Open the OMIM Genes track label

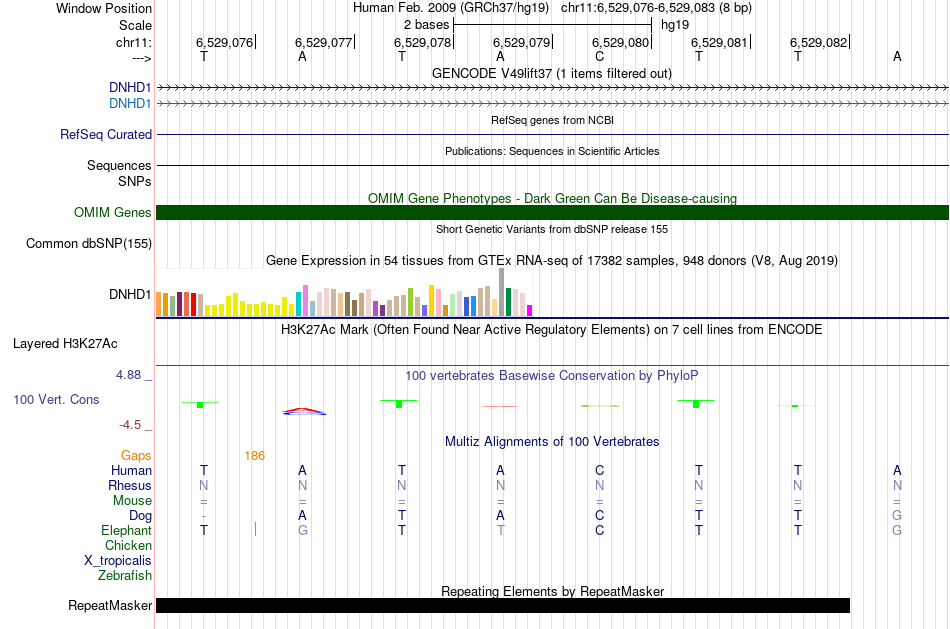[x=112, y=213]
